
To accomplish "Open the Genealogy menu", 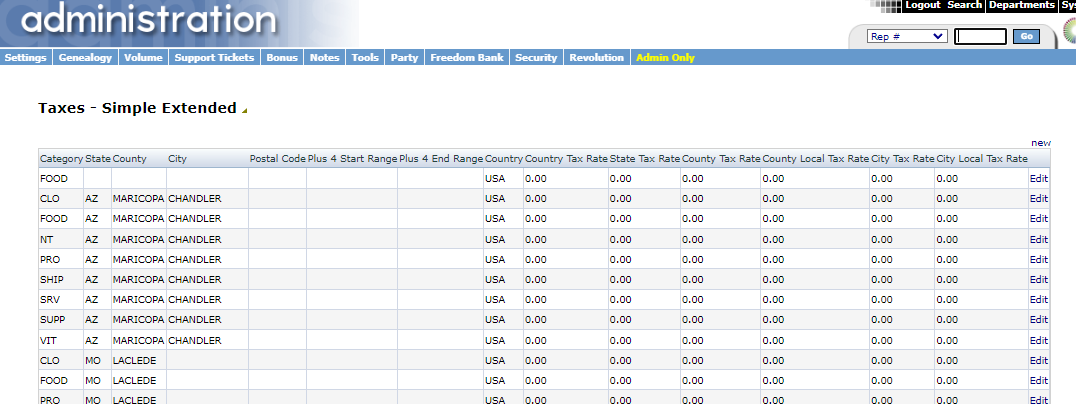I will [85, 58].
